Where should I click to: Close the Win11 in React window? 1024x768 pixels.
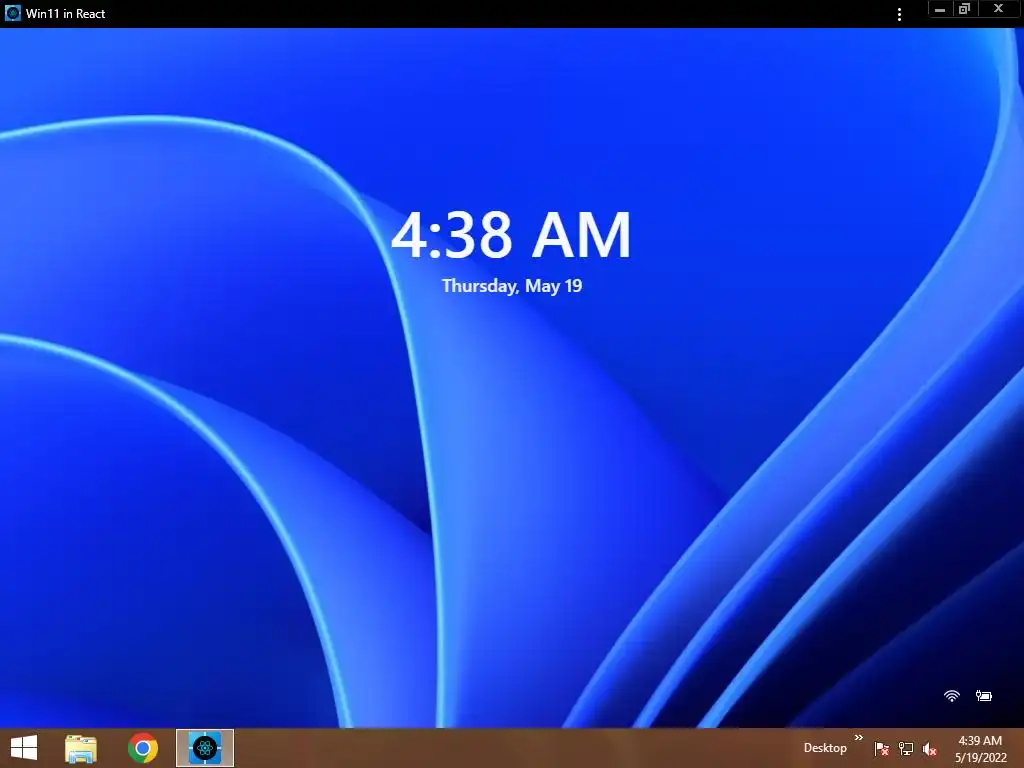click(999, 9)
